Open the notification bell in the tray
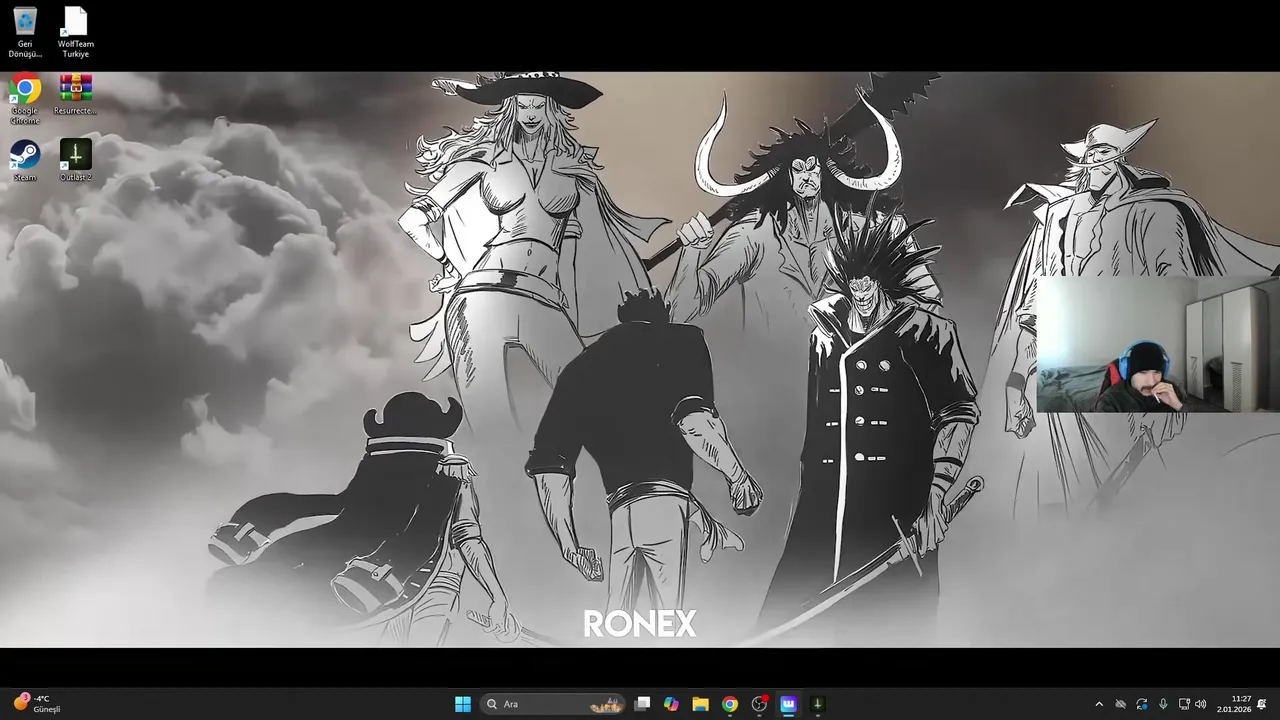1280x720 pixels. coord(1262,704)
